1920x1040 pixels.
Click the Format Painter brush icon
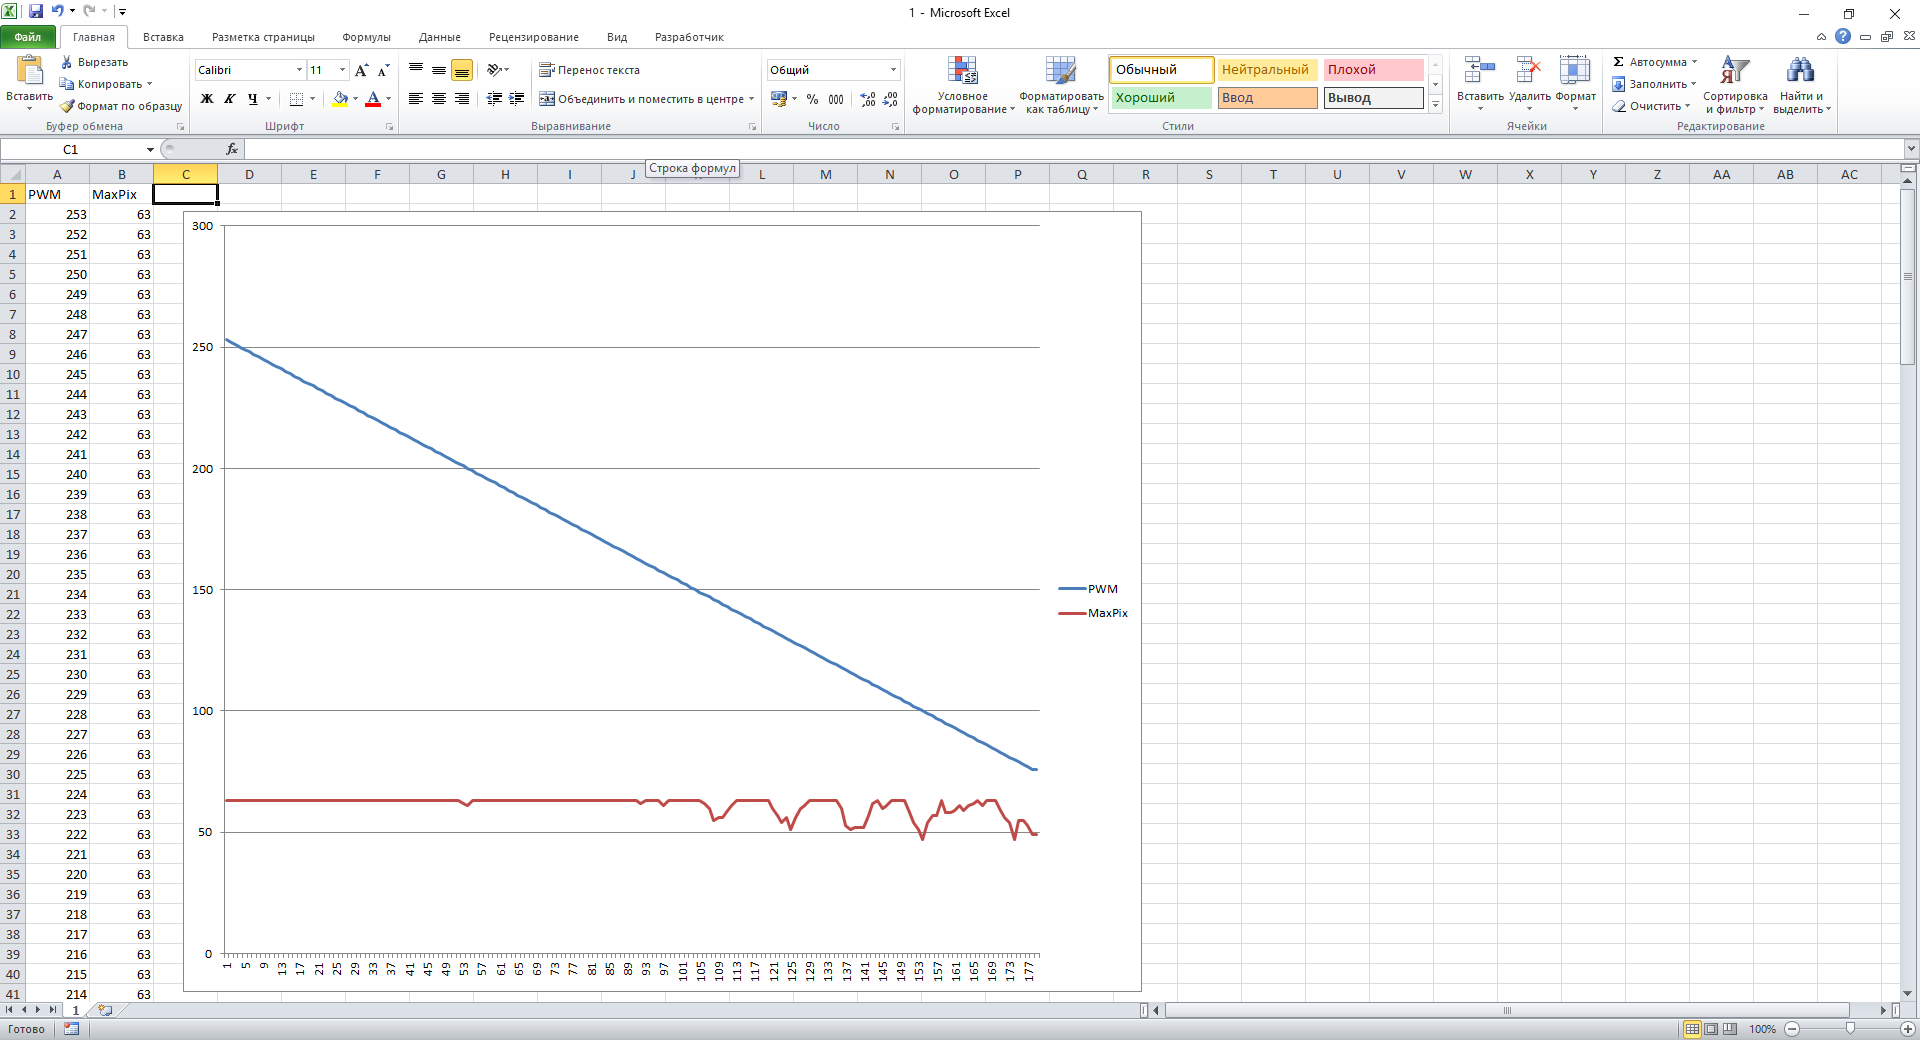67,106
